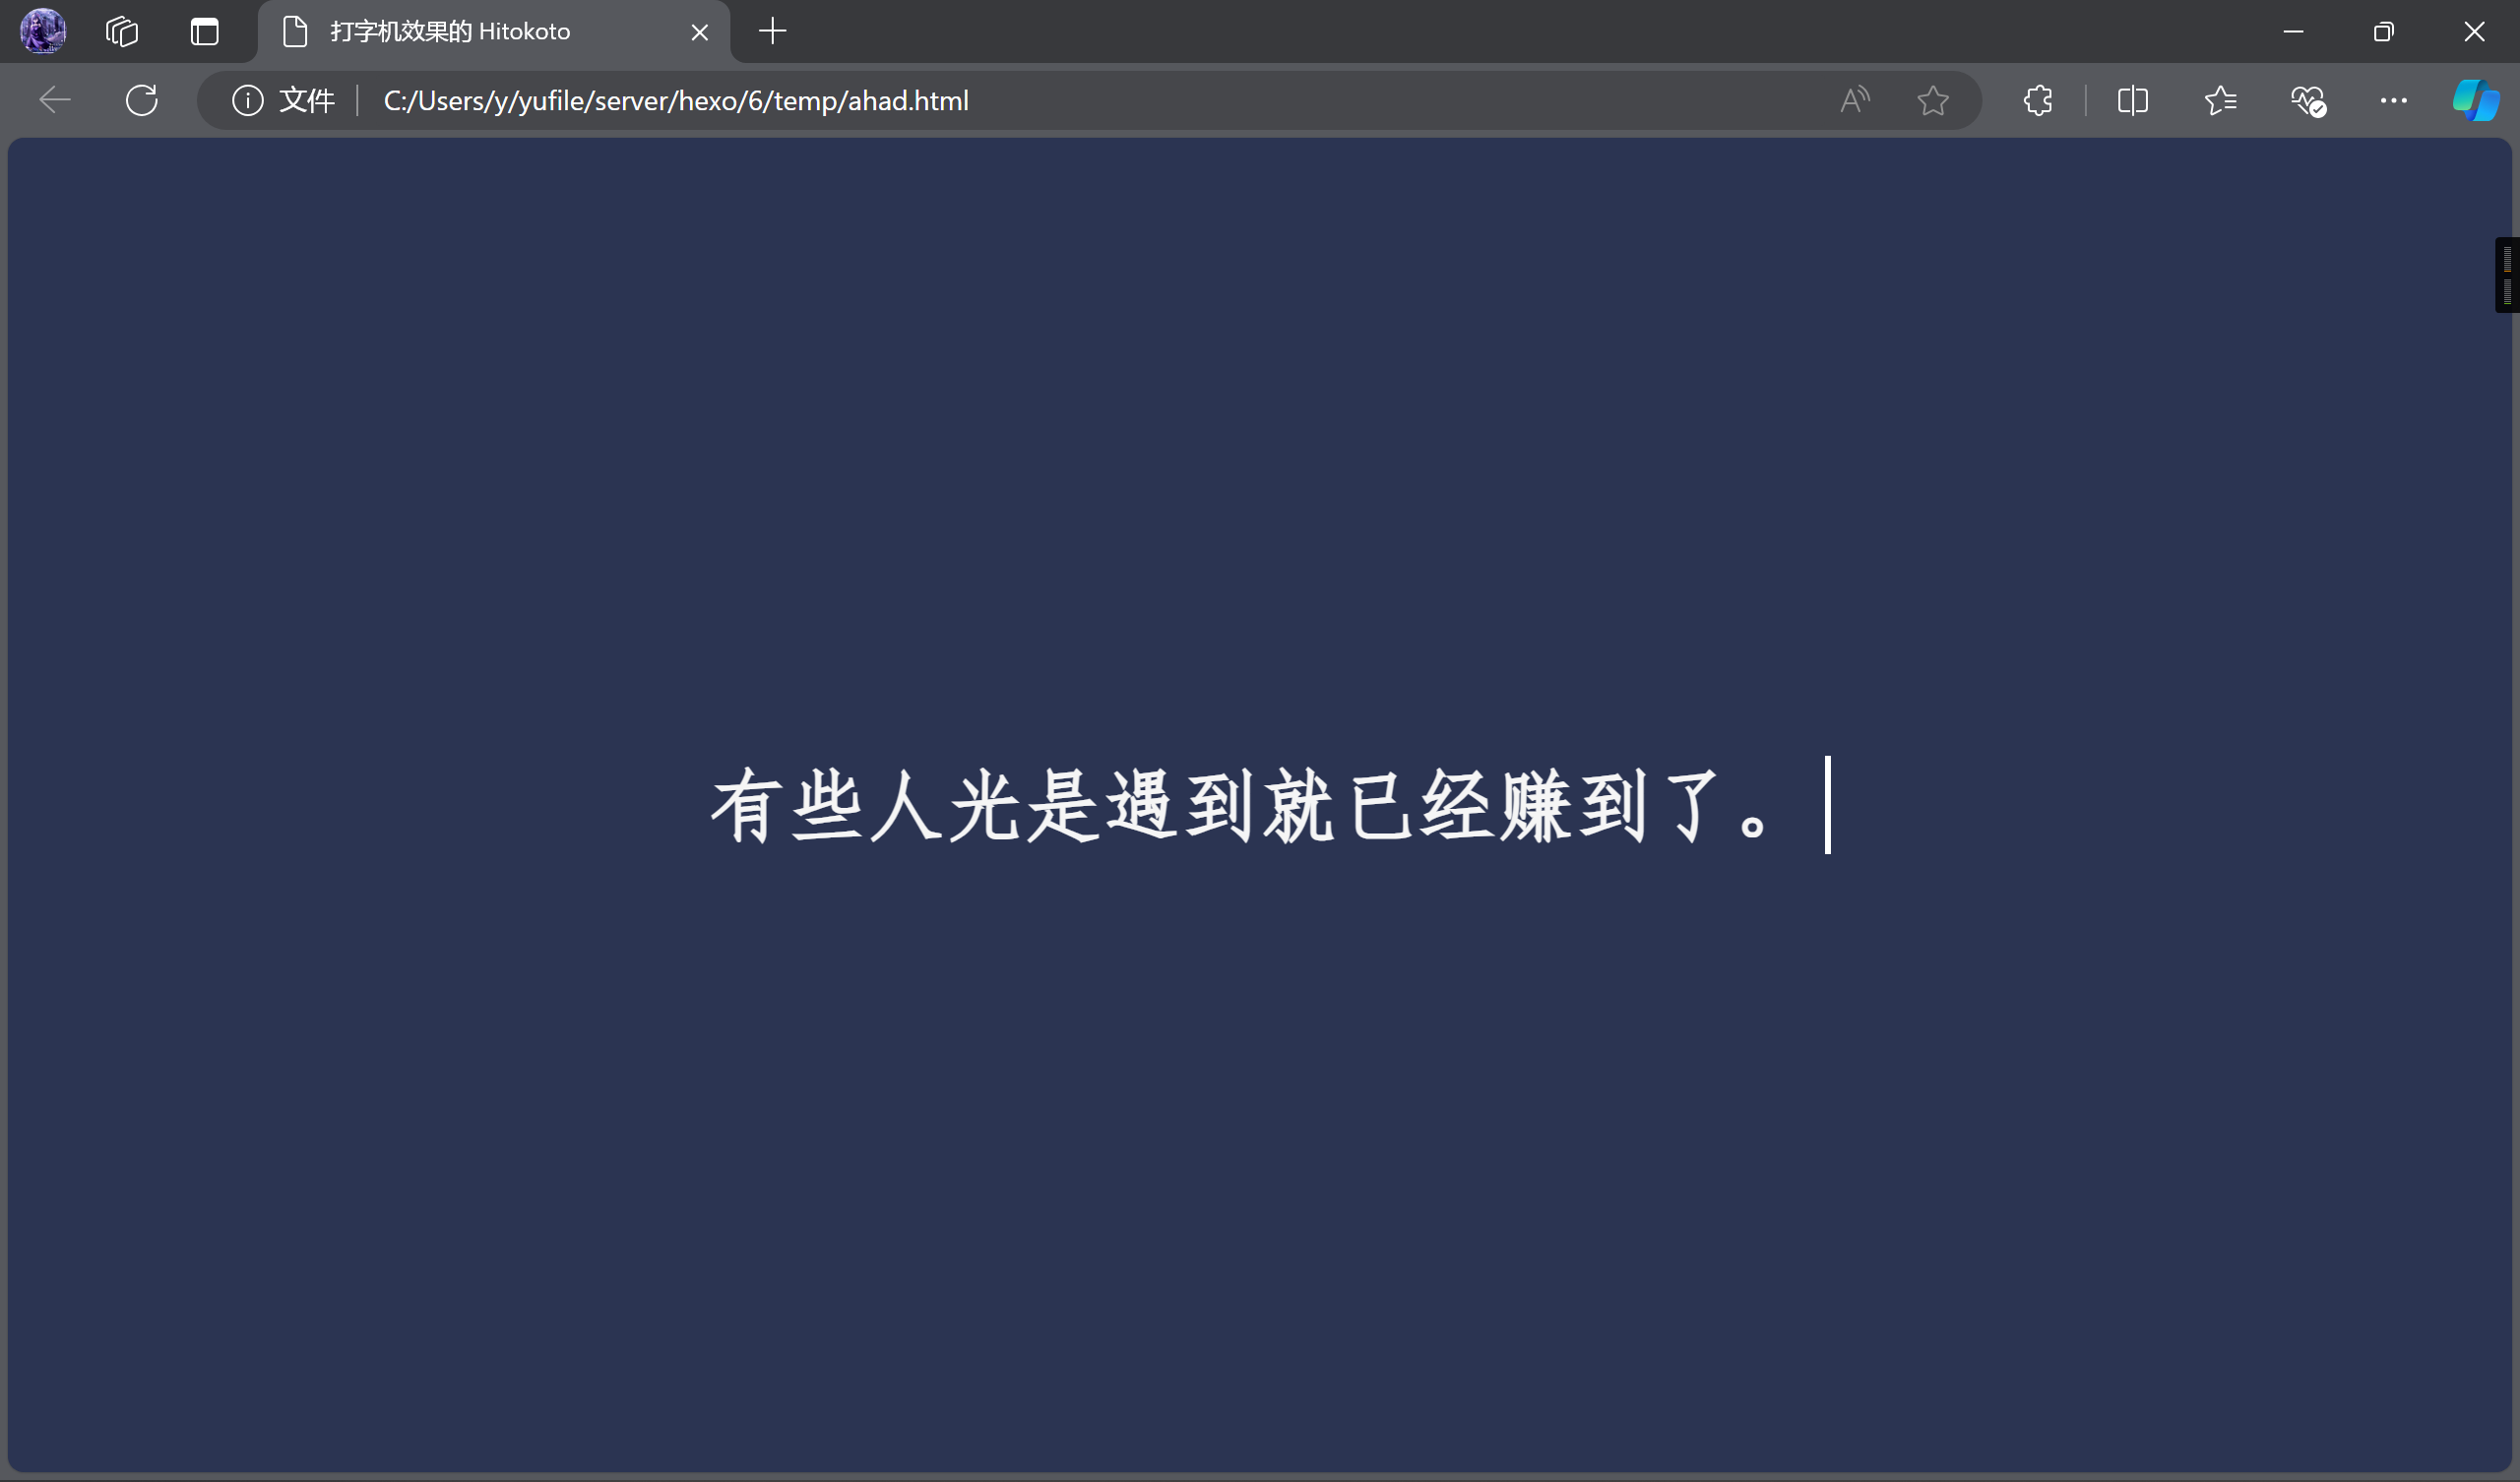Open Settings and more menu
This screenshot has width=2520, height=1482.
pos(2393,101)
